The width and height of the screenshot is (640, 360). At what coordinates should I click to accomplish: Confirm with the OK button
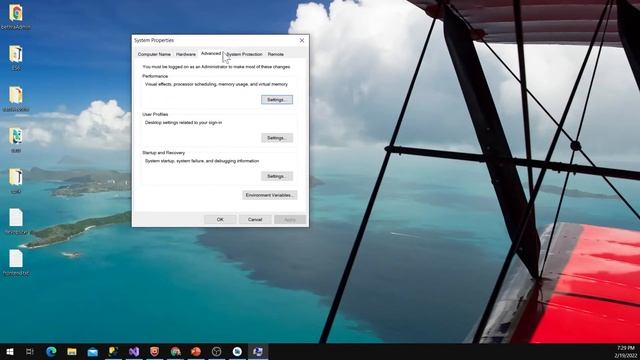220,220
